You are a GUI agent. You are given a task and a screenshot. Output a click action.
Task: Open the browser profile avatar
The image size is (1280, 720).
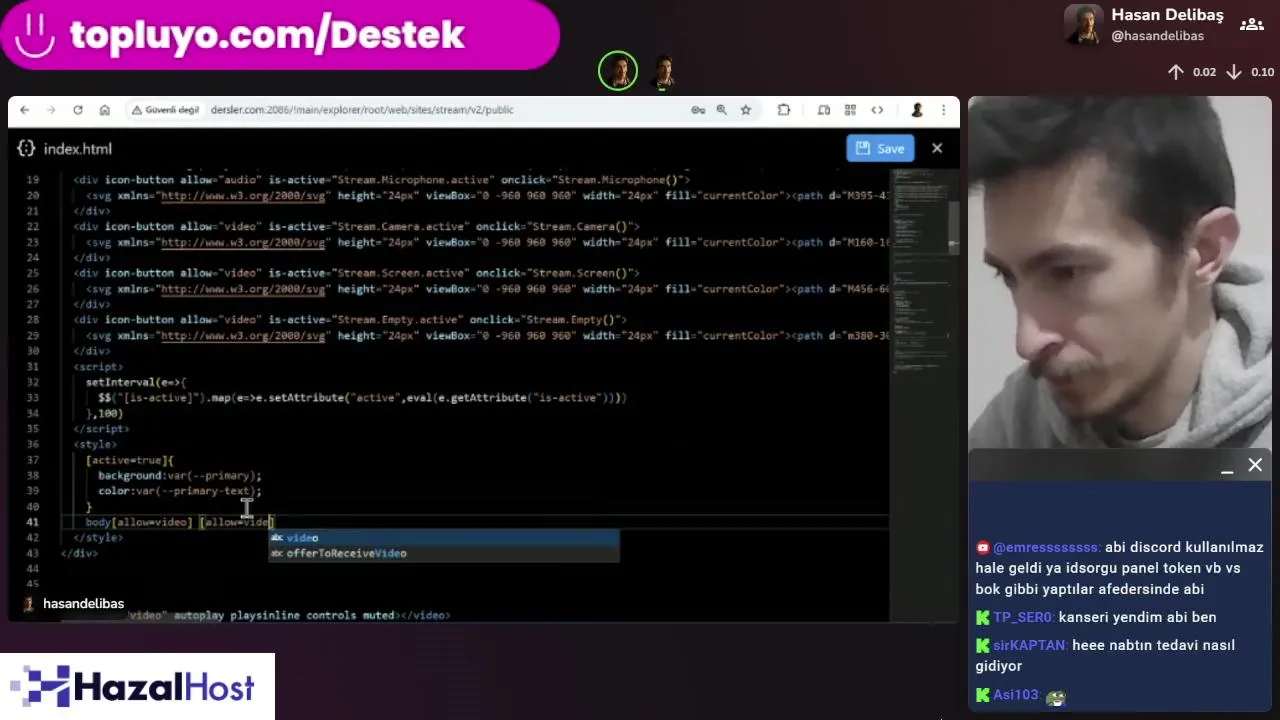(917, 110)
